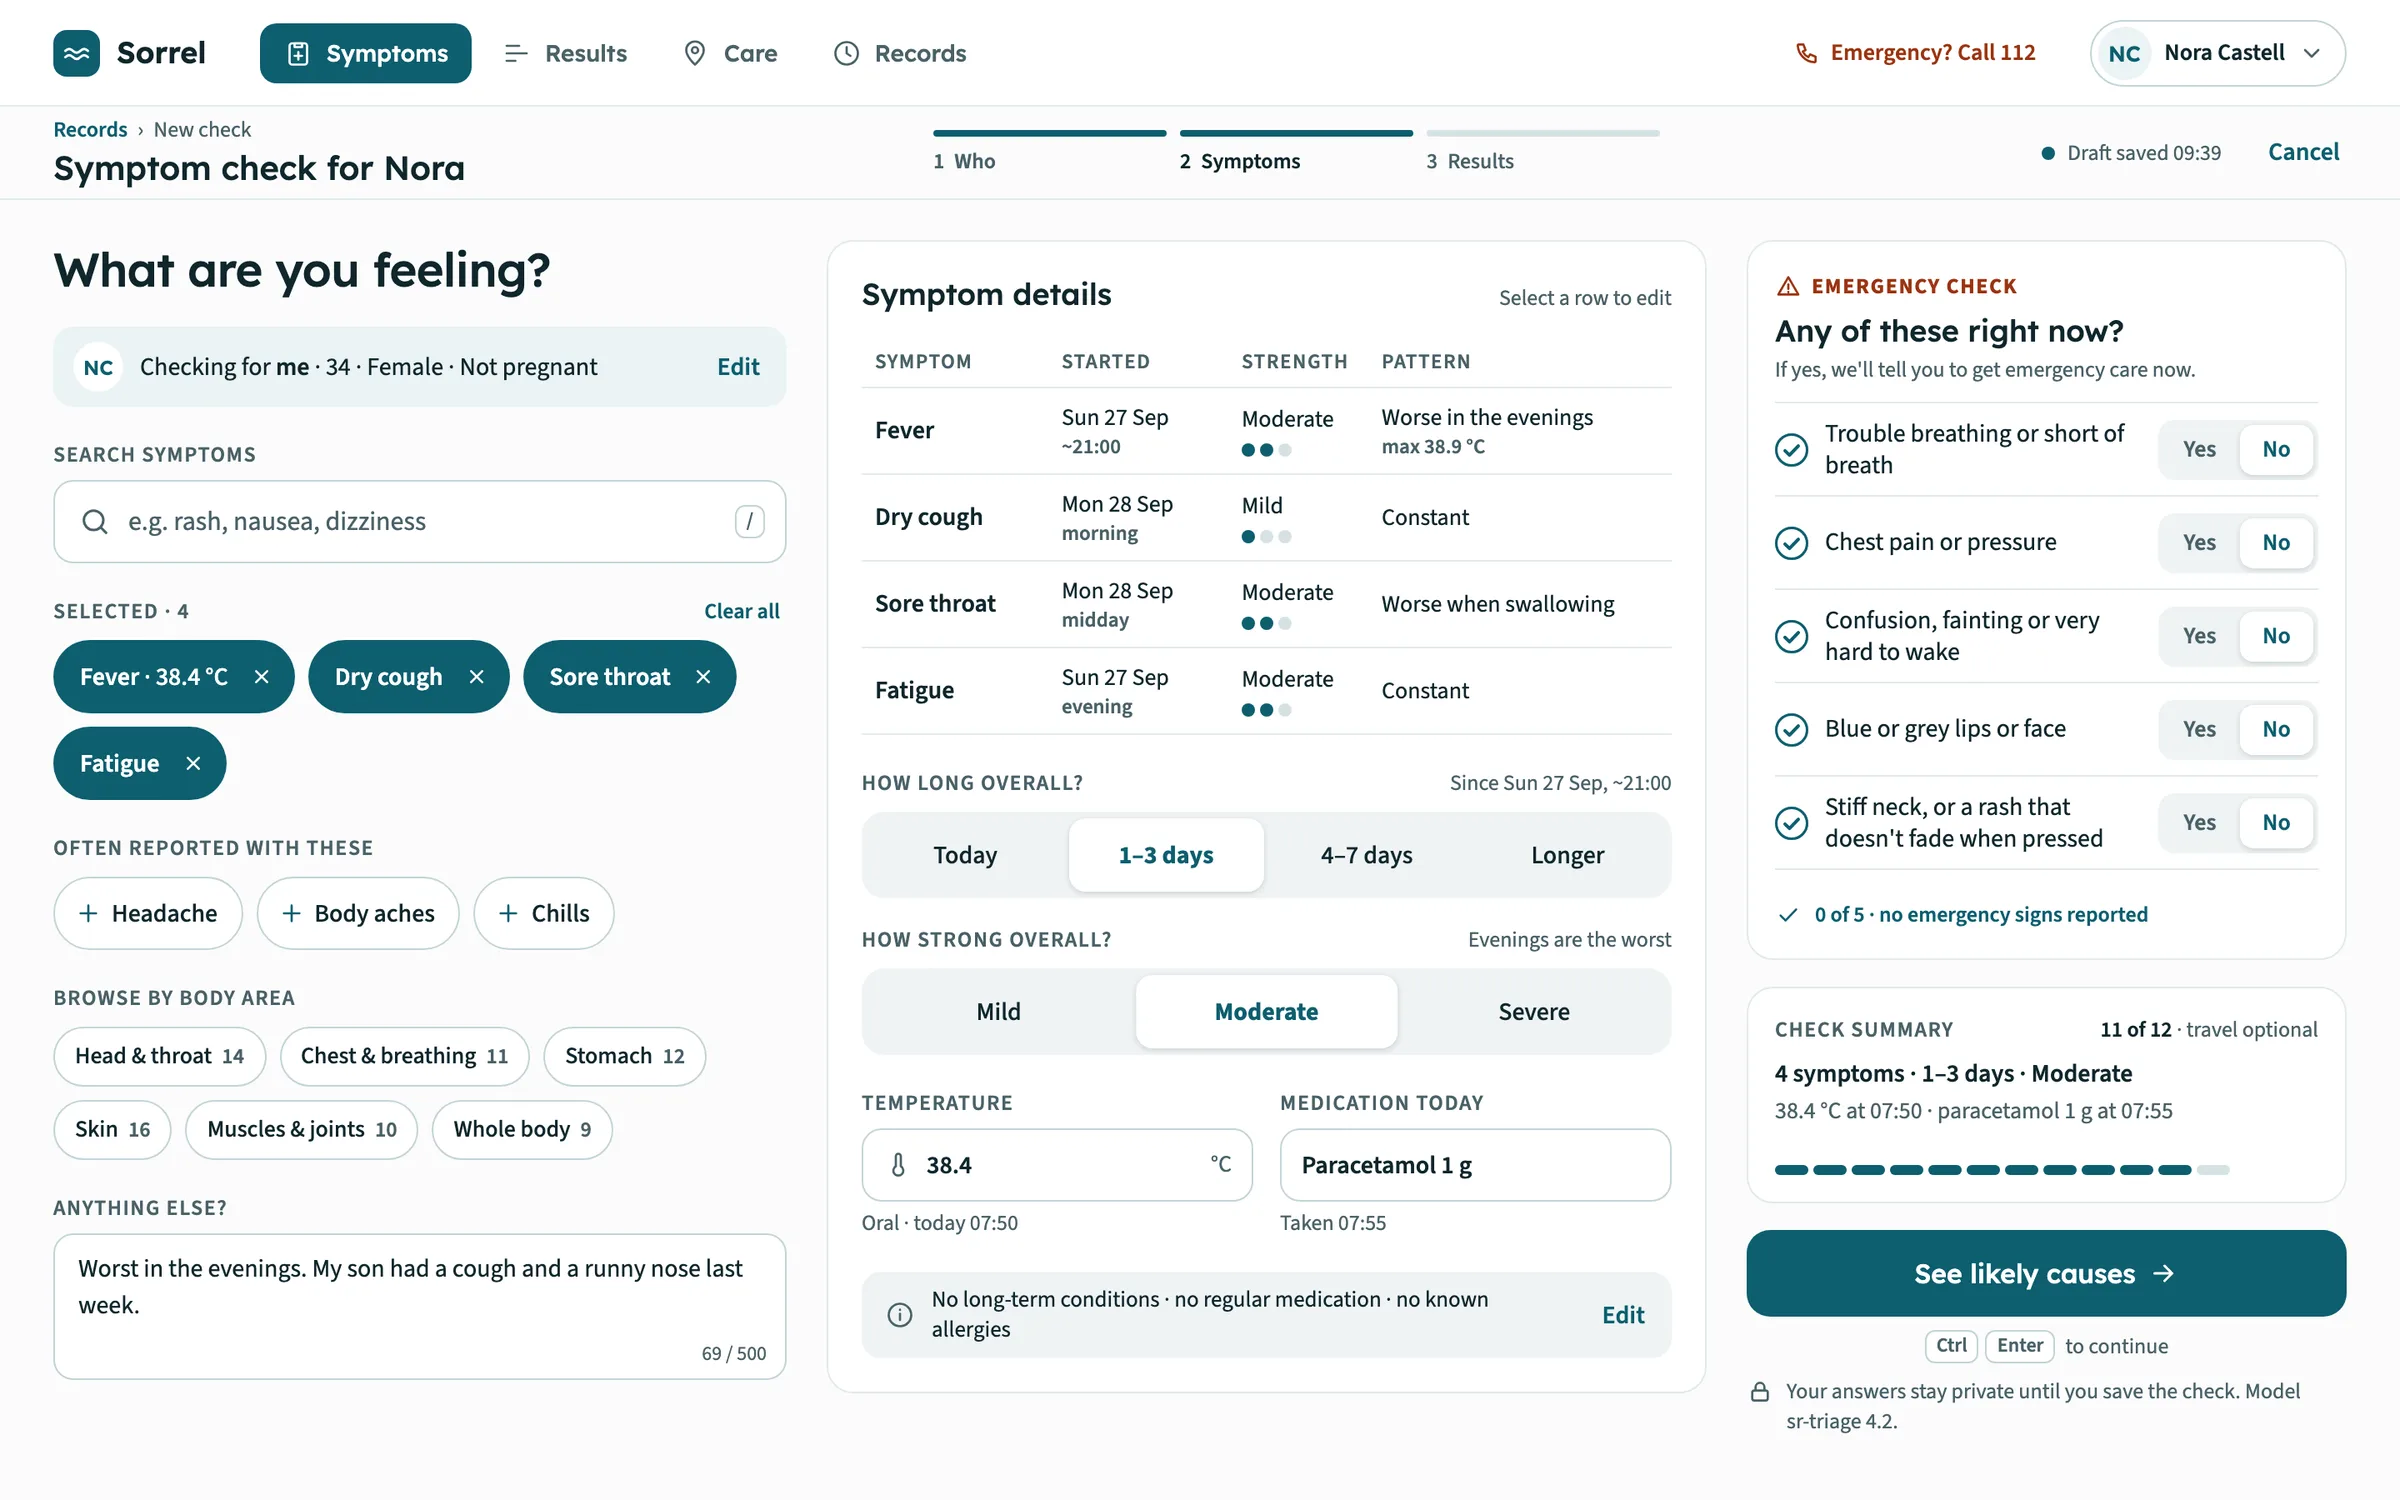Open the Results nav tab

[x=566, y=53]
